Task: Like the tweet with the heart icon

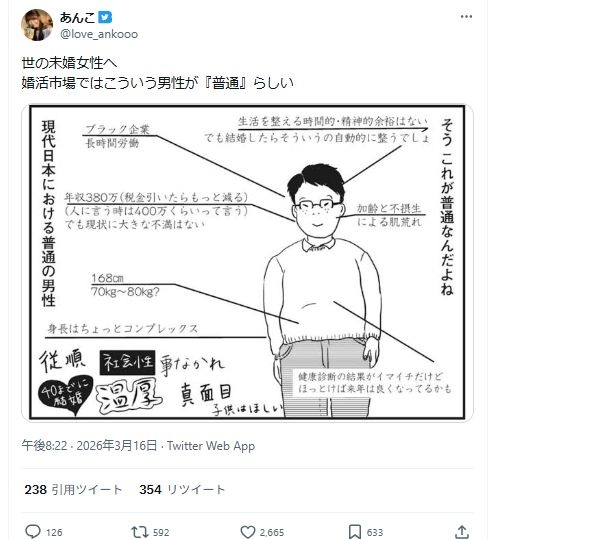Action: (248, 532)
